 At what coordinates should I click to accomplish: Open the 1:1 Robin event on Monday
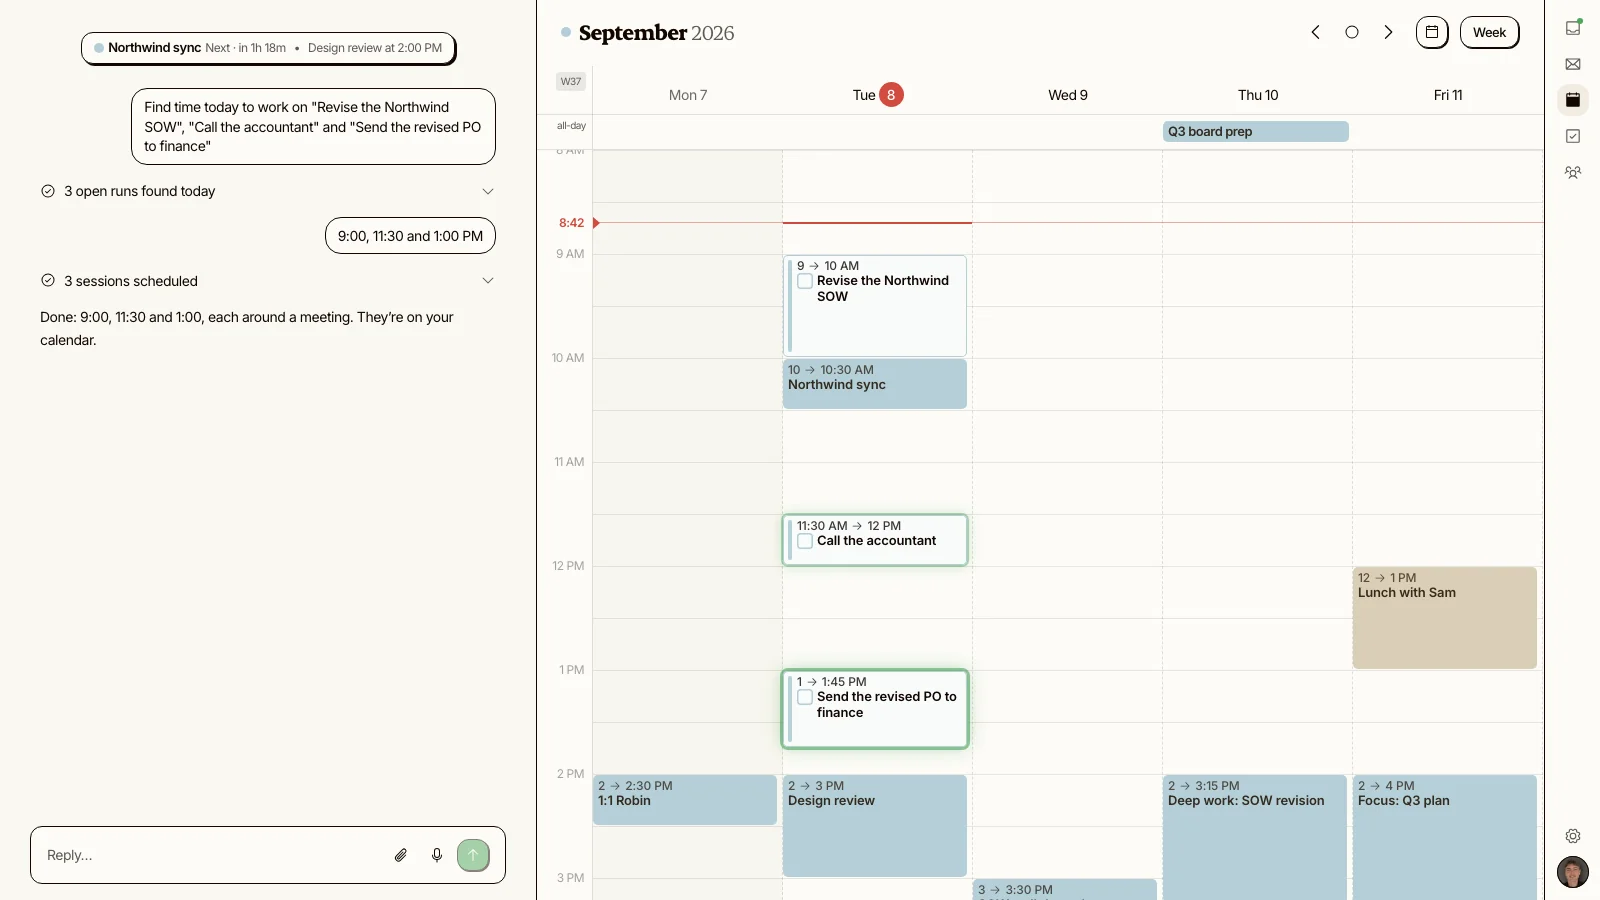(685, 800)
